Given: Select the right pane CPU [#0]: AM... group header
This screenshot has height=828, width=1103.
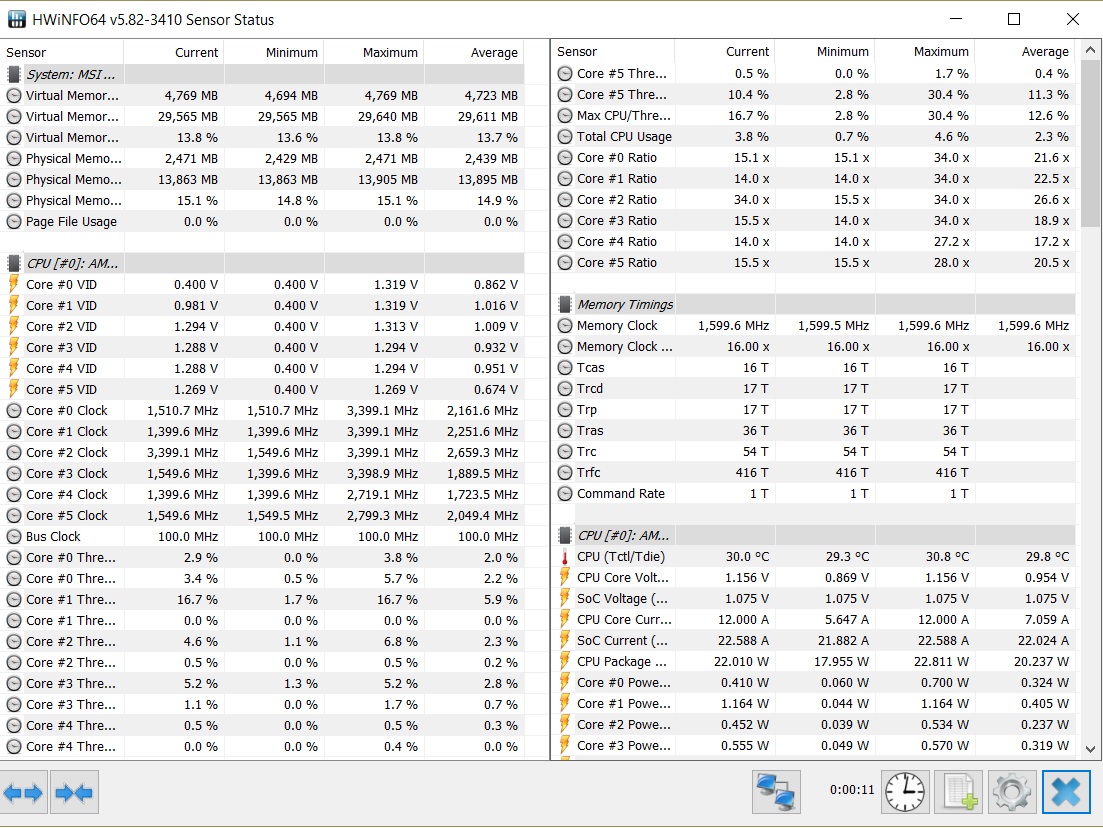Looking at the screenshot, I should (x=813, y=535).
